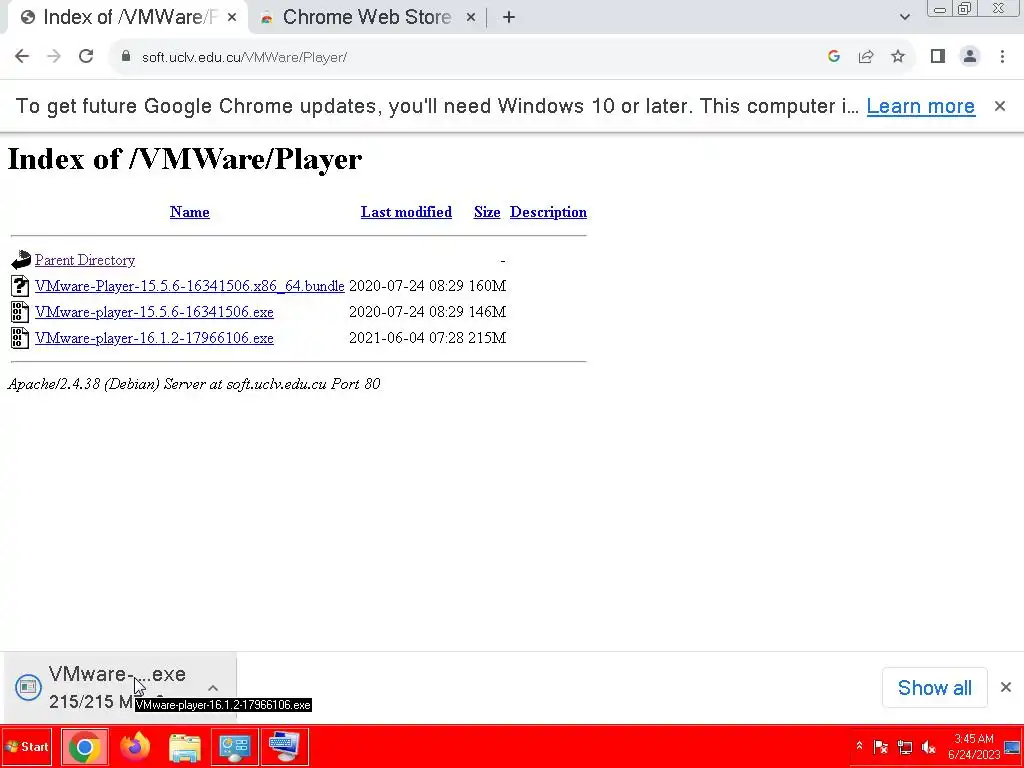
Task: Click the address bar URL field
Action: 470,57
